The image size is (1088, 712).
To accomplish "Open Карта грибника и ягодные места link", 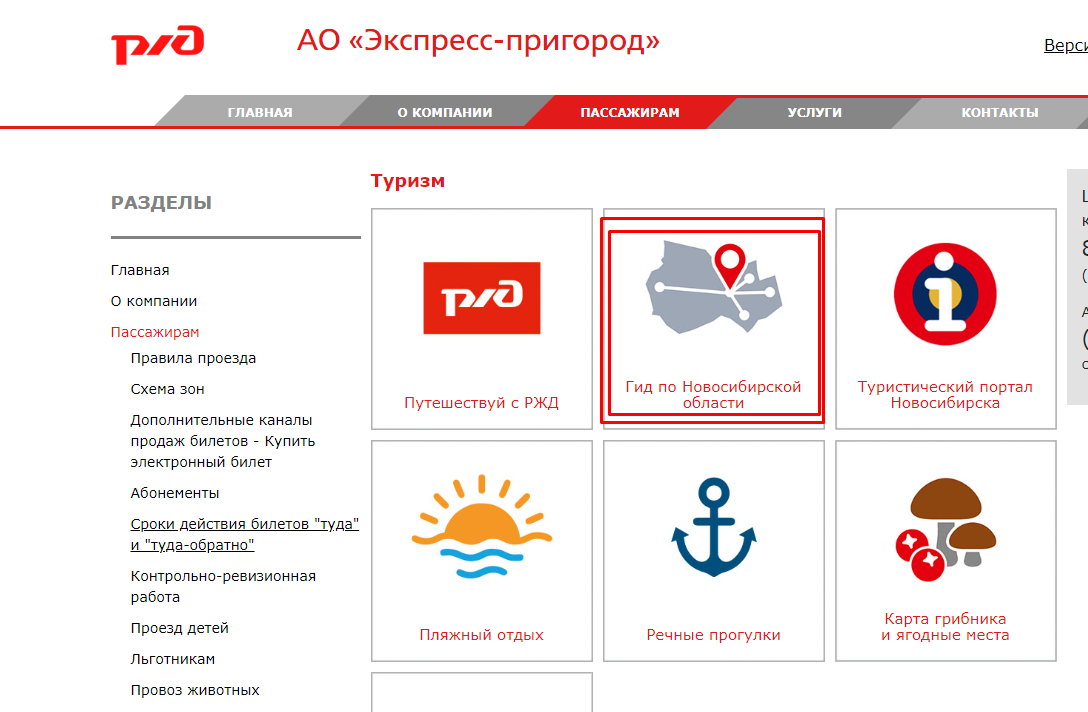I will point(945,627).
